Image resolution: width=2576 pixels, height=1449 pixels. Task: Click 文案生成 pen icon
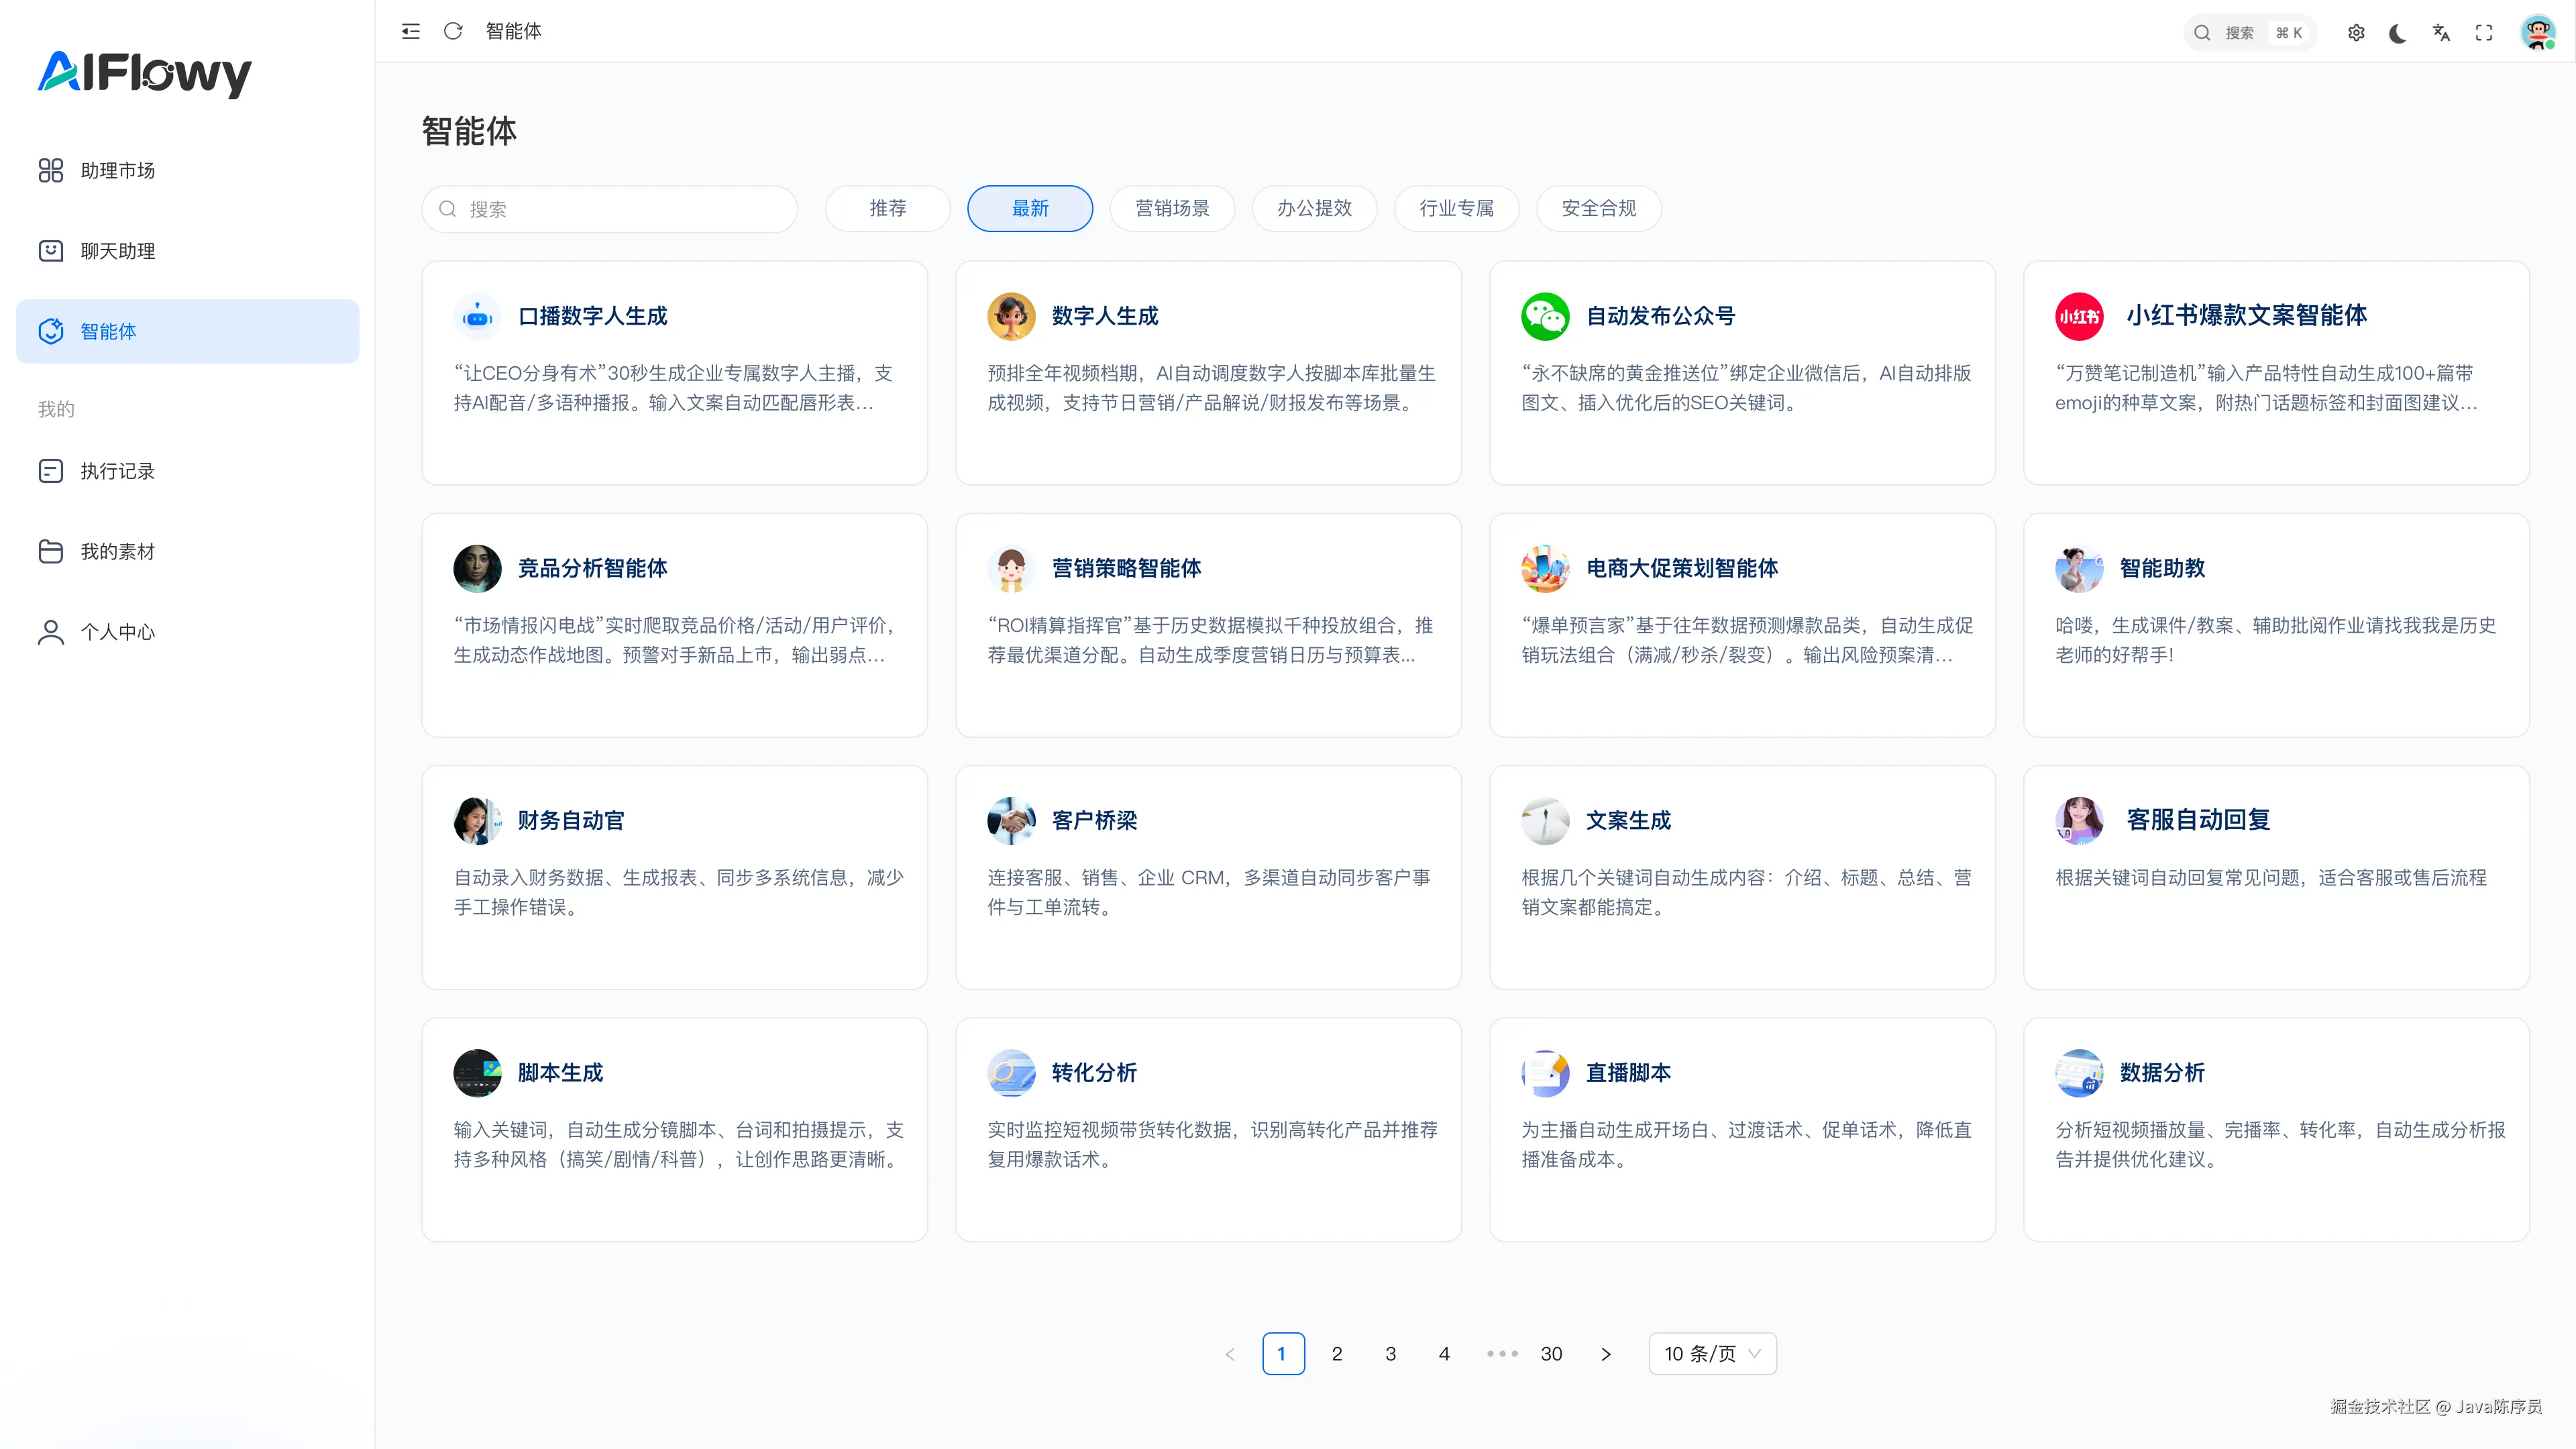[x=1545, y=820]
